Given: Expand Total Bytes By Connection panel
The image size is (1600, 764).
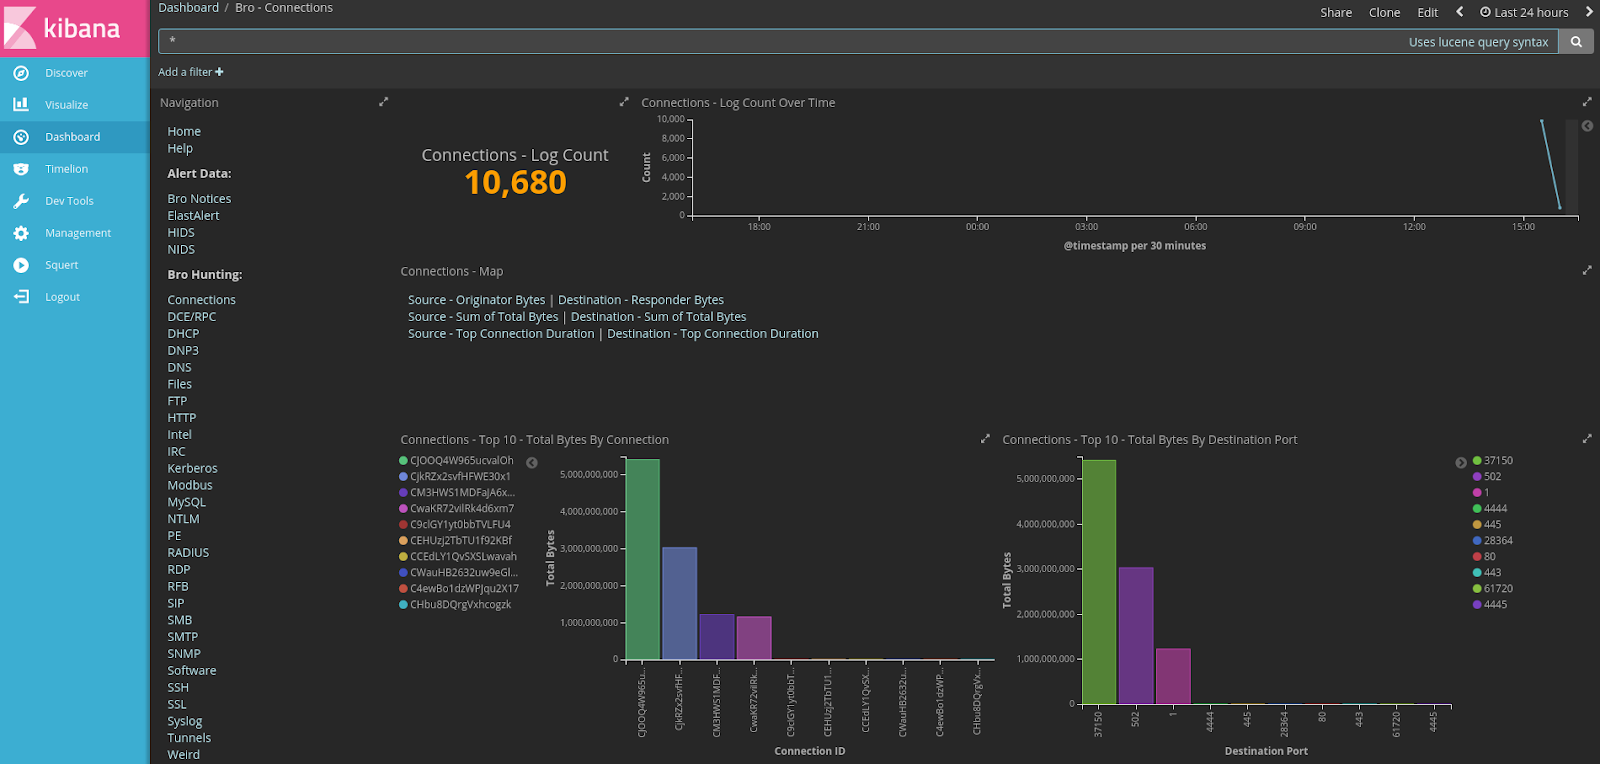Looking at the screenshot, I should tap(985, 439).
